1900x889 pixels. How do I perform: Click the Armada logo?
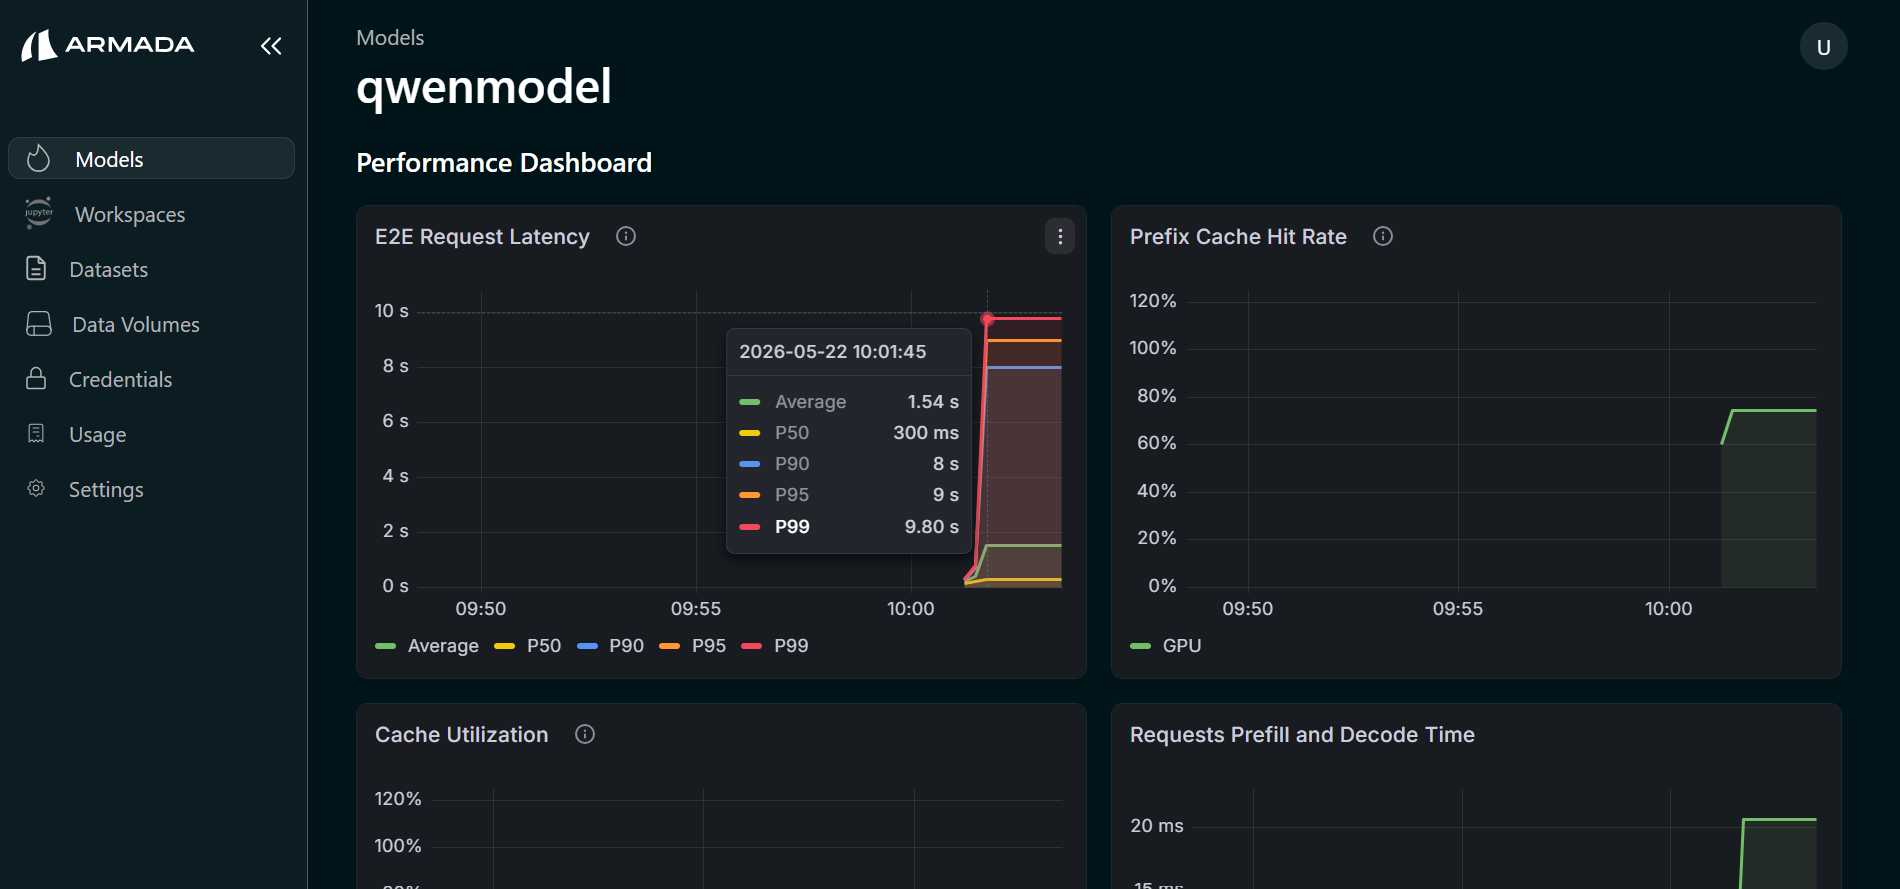point(108,45)
